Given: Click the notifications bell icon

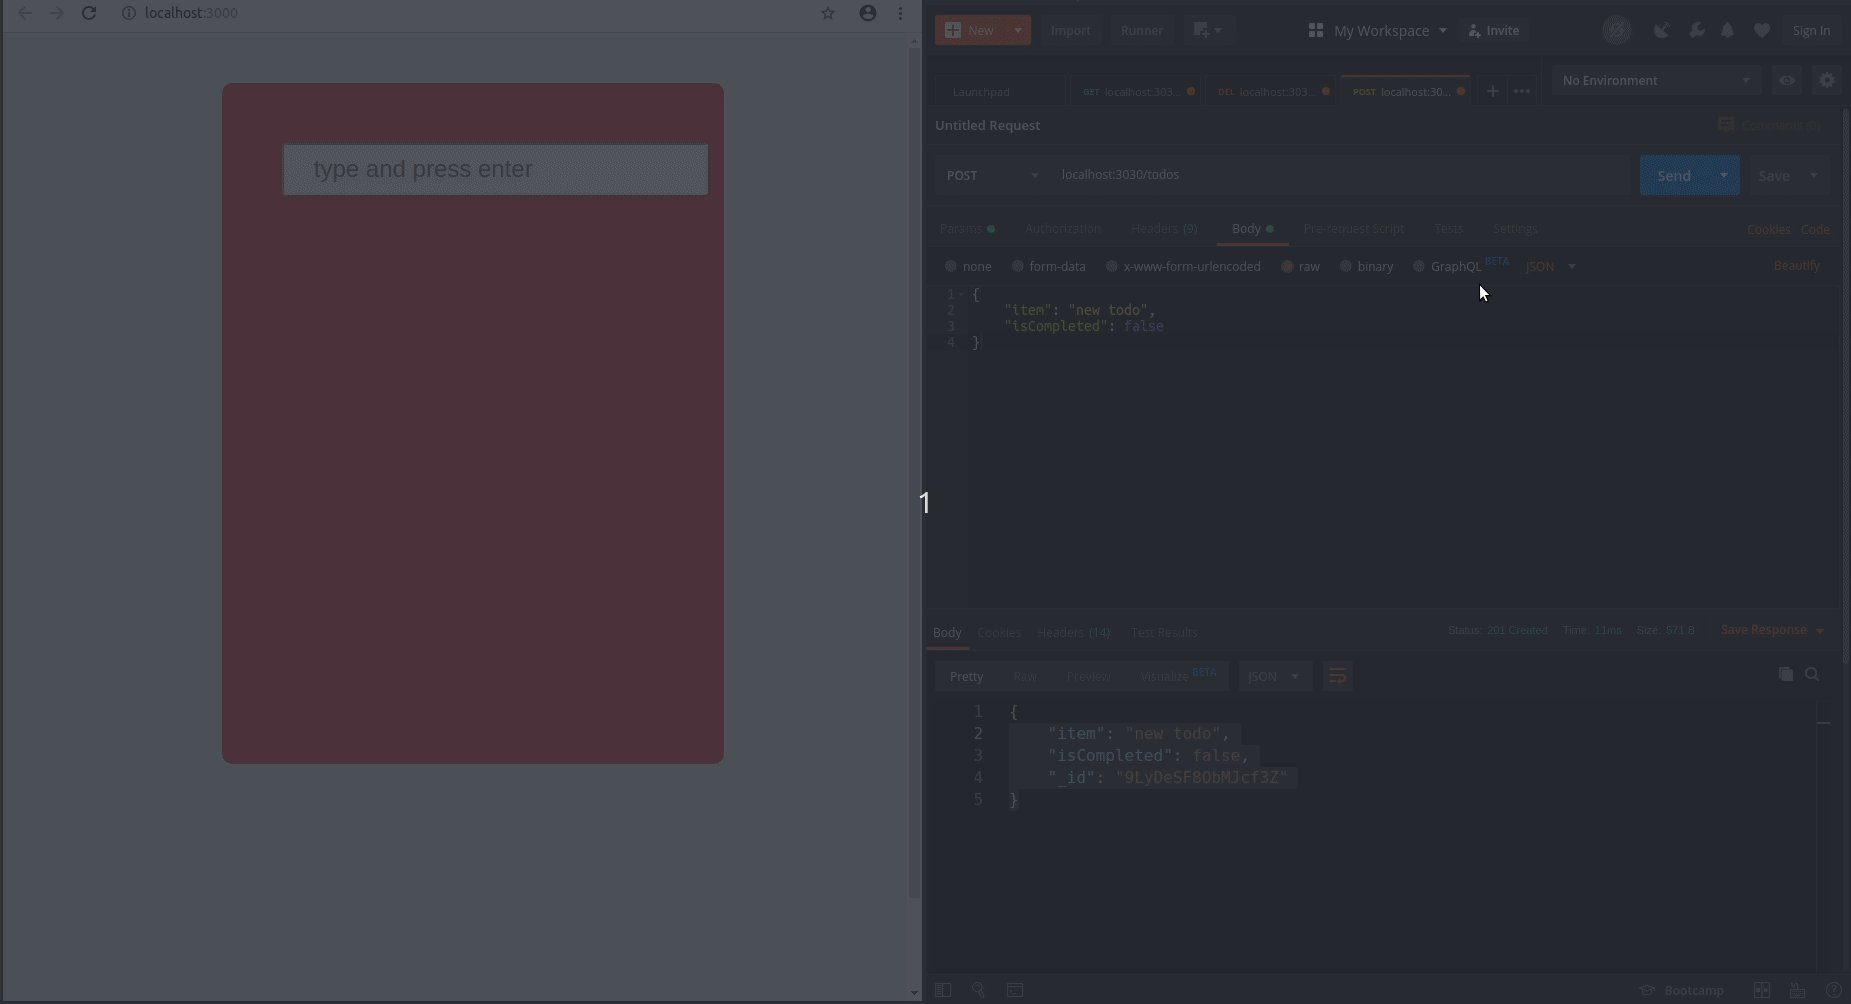Looking at the screenshot, I should pos(1727,30).
